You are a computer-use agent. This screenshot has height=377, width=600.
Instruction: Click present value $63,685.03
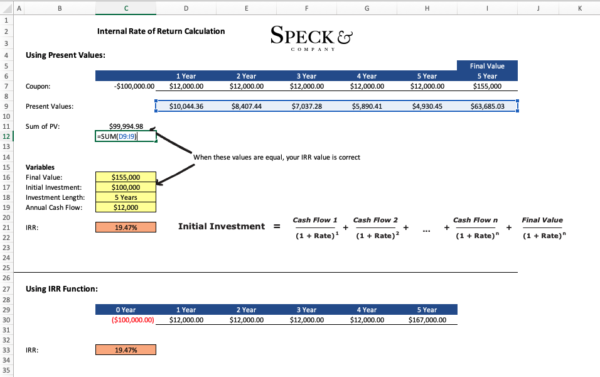(x=487, y=106)
